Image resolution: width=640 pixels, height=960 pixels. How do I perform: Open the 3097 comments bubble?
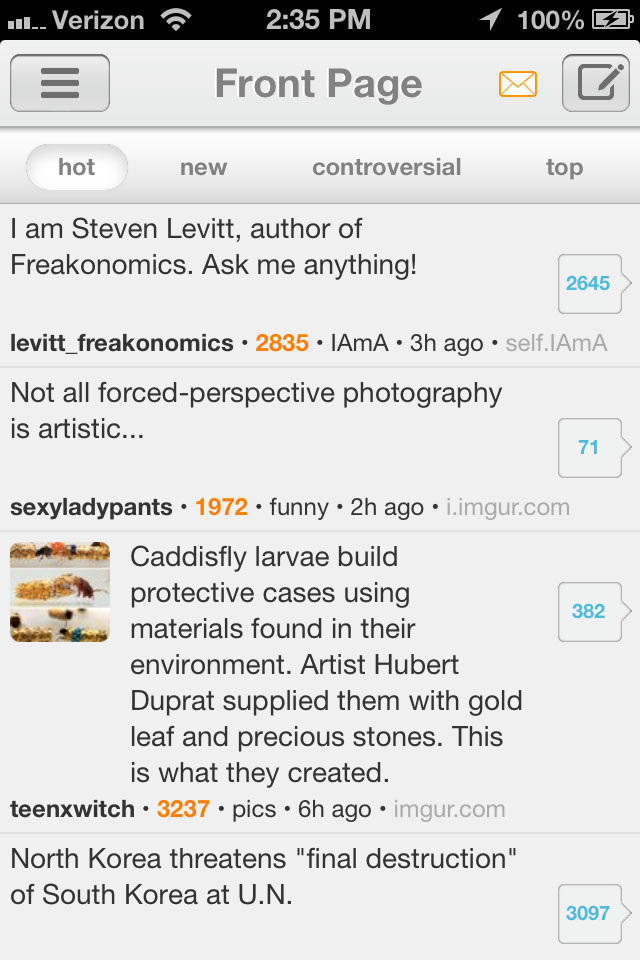[x=588, y=913]
